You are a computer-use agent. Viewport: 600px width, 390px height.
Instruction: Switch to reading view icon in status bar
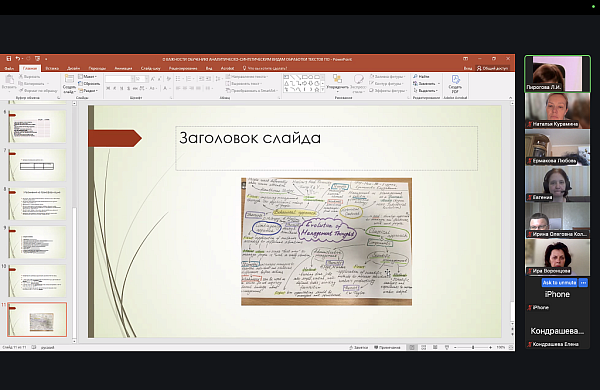[435, 348]
